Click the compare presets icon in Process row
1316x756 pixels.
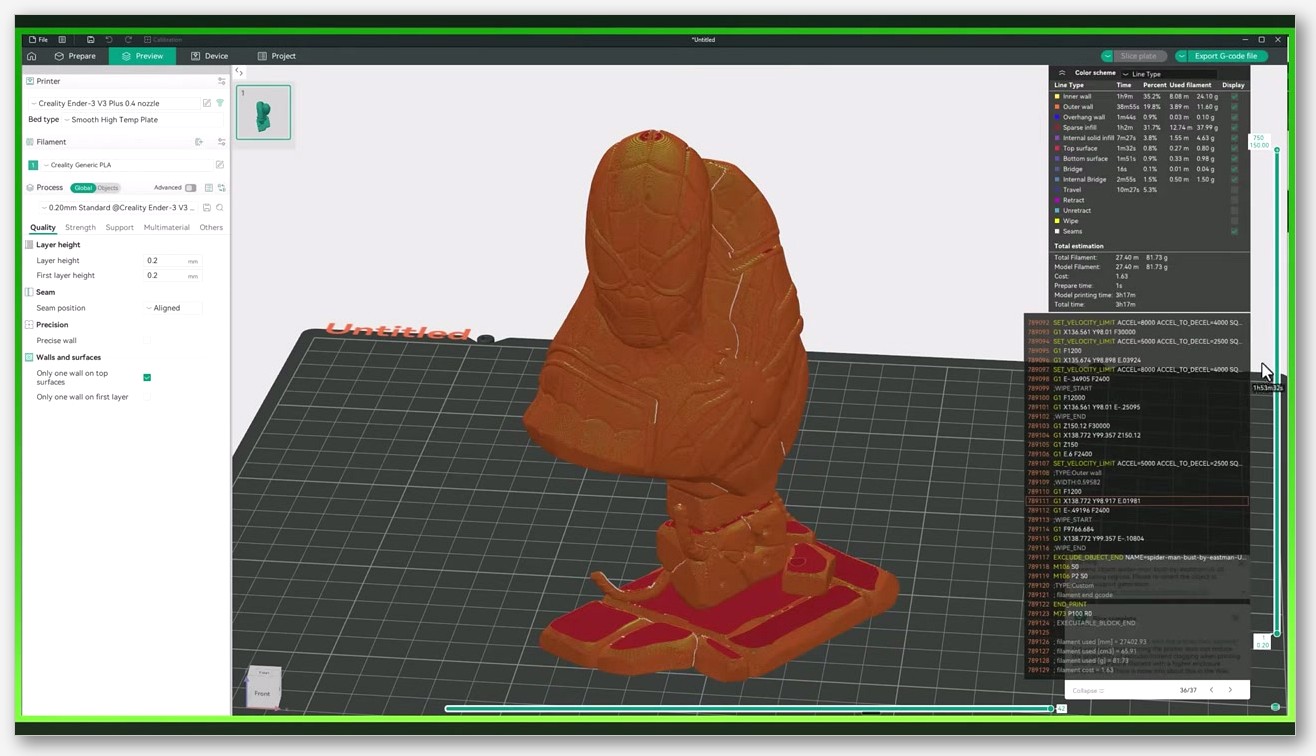coord(221,188)
